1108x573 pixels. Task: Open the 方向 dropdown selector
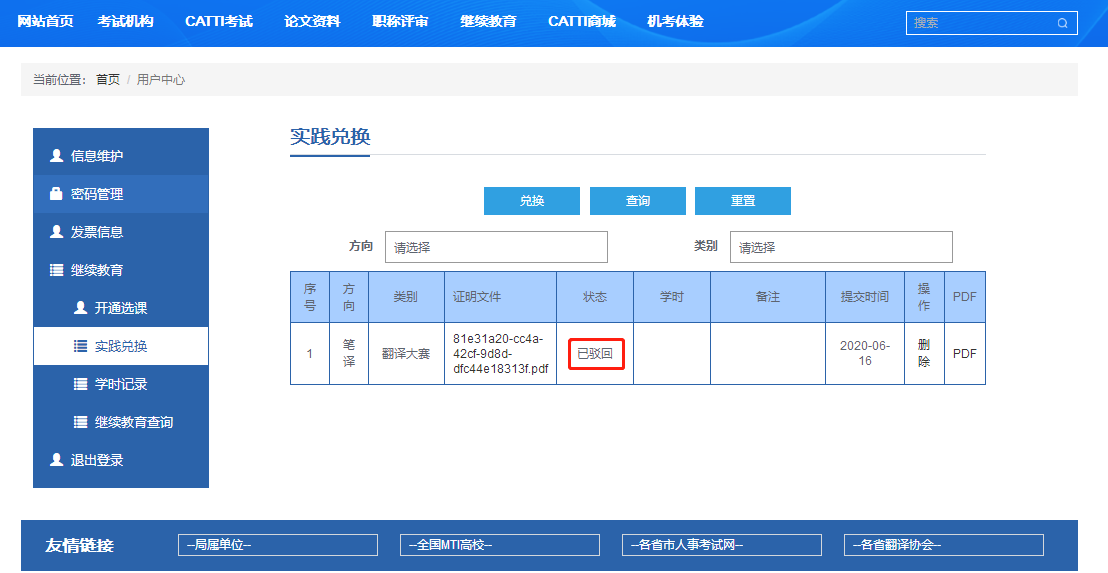pos(496,247)
